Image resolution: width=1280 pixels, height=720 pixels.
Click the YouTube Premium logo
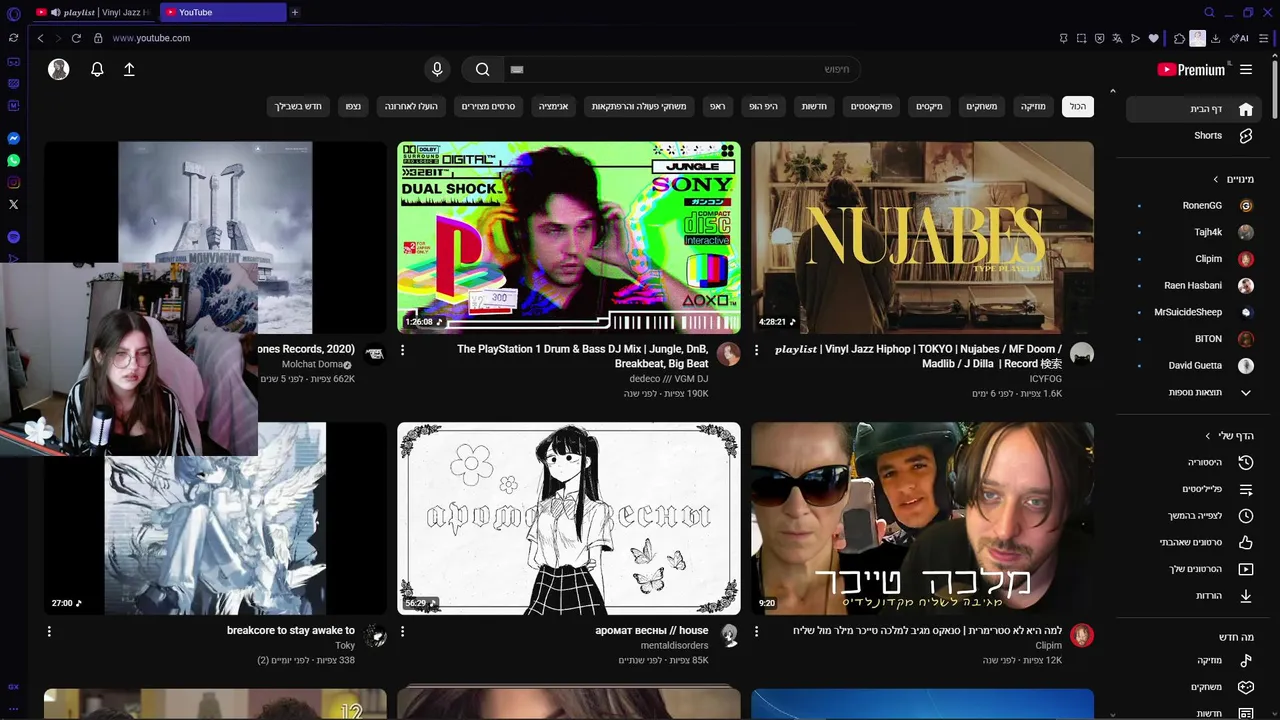point(1191,69)
